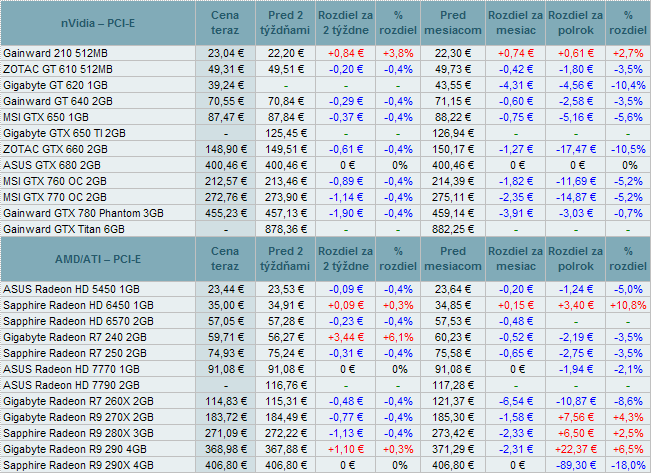Click 'Sapphire Radeon R9 290X 4GB'
This screenshot has width=651, height=473.
click(78, 465)
